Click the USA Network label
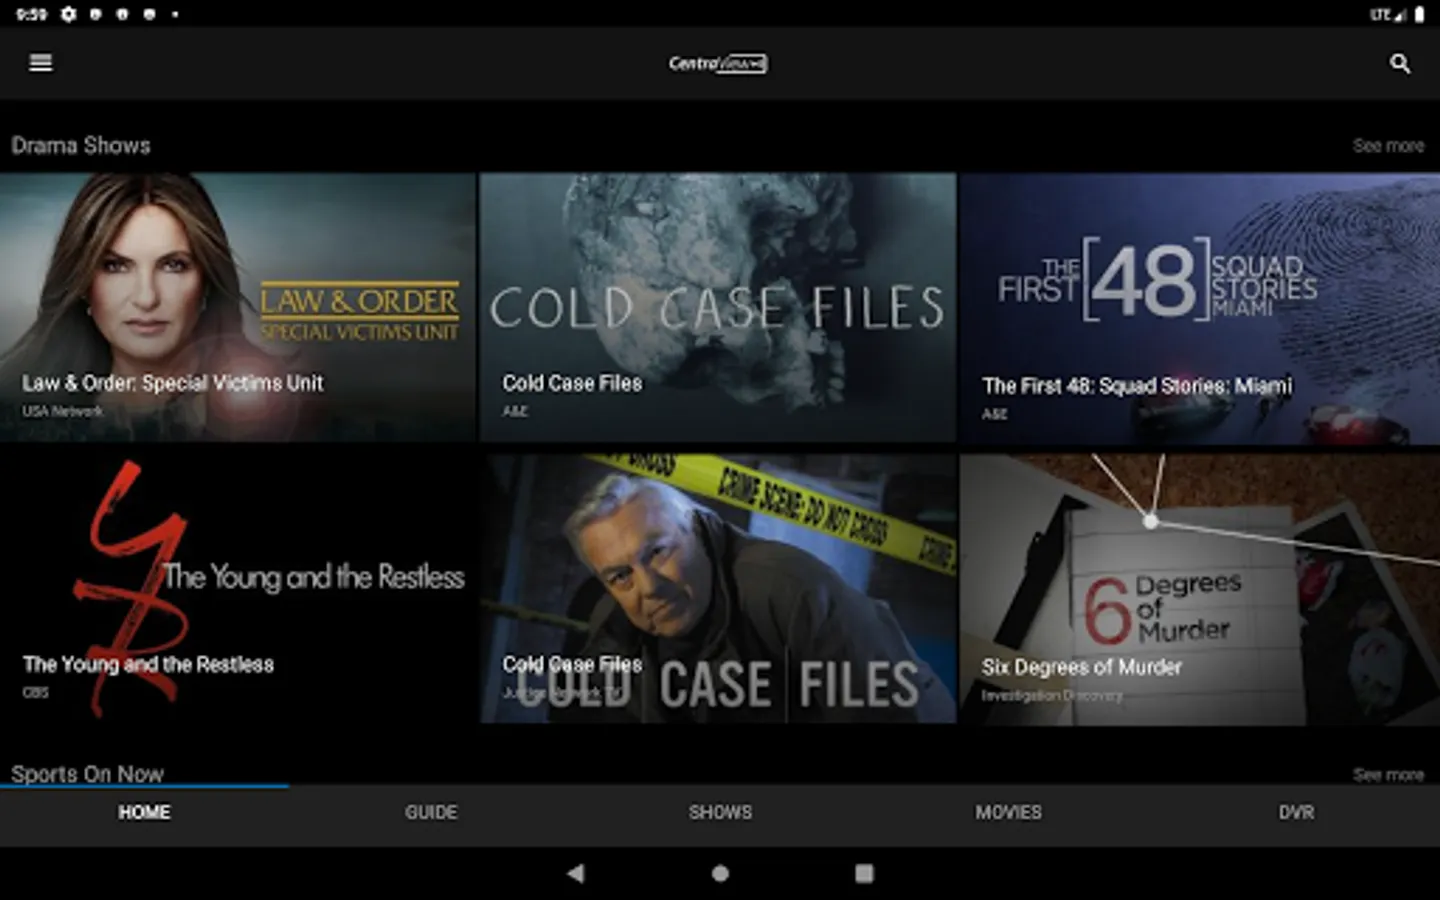 pos(62,411)
